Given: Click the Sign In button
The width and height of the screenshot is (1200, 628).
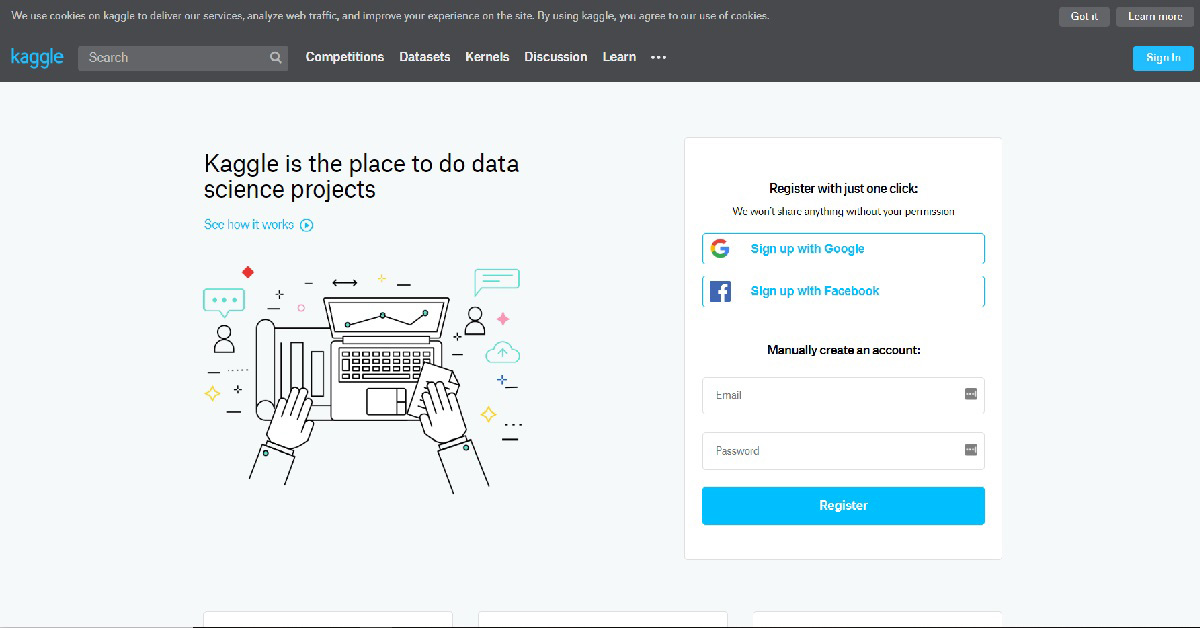Looking at the screenshot, I should click(x=1162, y=57).
